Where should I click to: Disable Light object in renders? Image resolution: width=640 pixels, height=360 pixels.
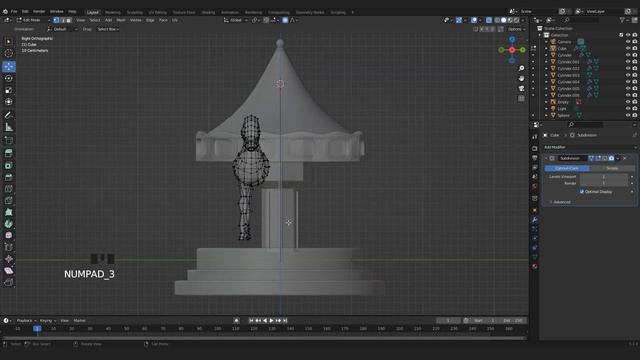coord(635,109)
